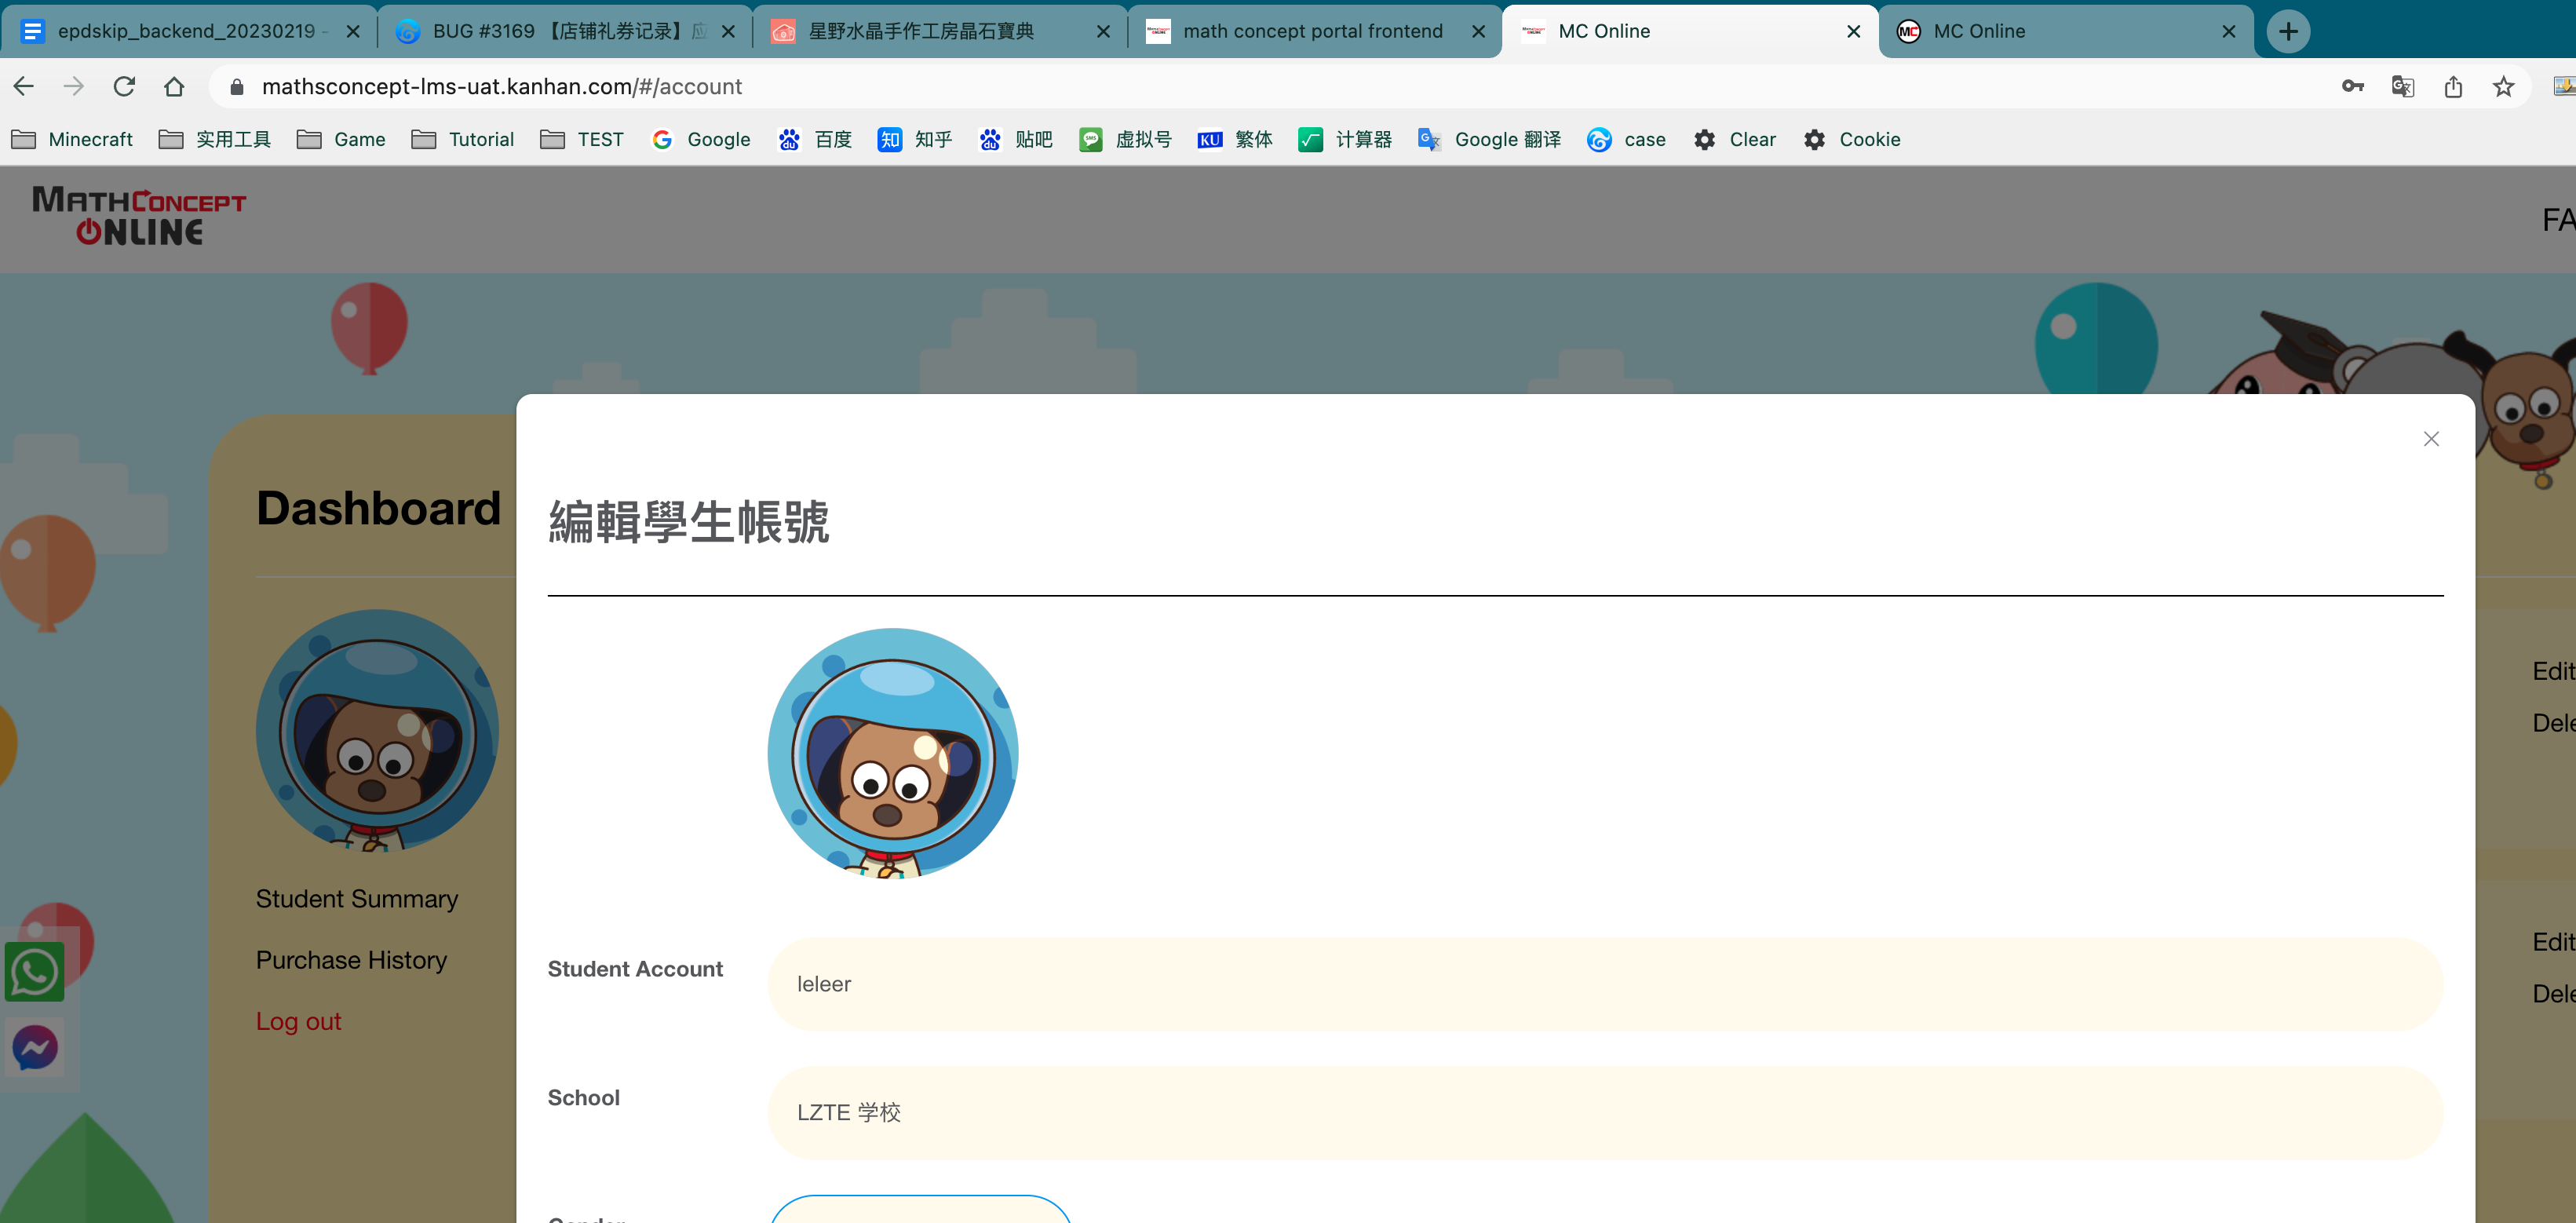Close the BUG #3169 tab
2576x1223 pixels.
point(728,31)
